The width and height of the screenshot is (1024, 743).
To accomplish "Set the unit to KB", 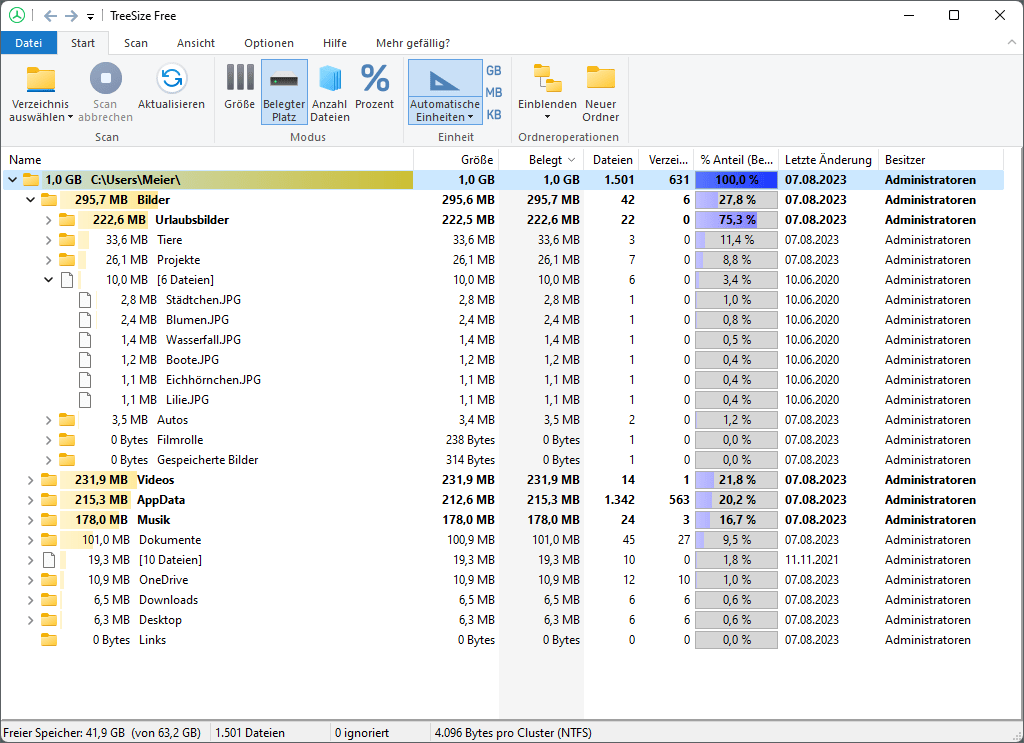I will click(494, 115).
